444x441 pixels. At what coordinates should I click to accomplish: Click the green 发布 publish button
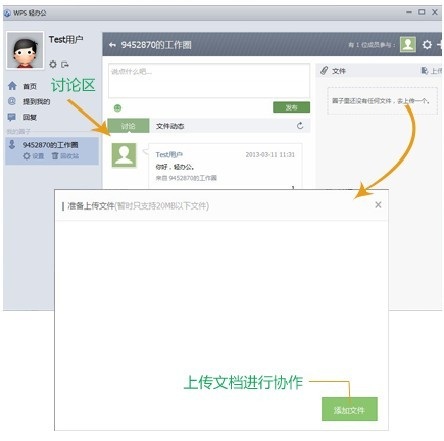(291, 107)
